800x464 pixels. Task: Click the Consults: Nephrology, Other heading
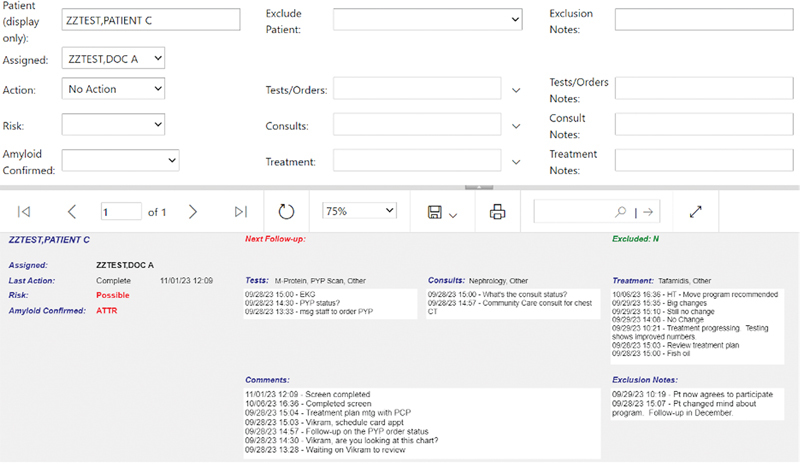coord(478,281)
